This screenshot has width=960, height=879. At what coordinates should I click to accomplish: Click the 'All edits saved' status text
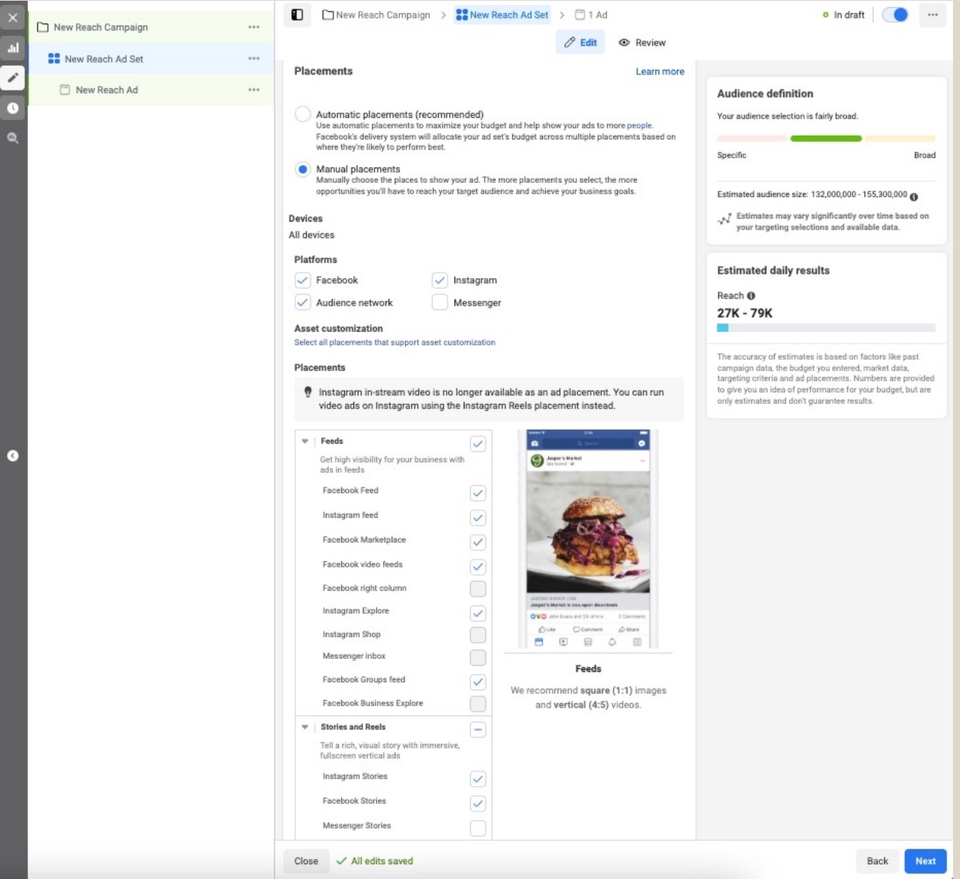pos(381,861)
